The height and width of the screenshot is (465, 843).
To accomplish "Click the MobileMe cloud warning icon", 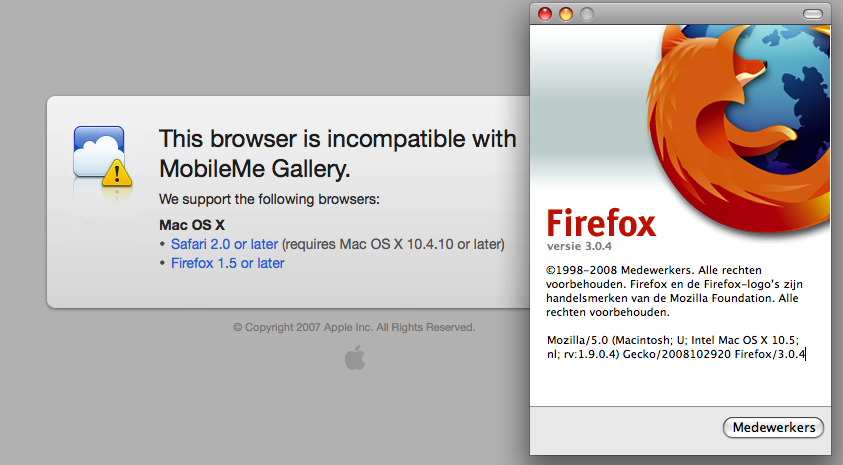I will [x=102, y=158].
